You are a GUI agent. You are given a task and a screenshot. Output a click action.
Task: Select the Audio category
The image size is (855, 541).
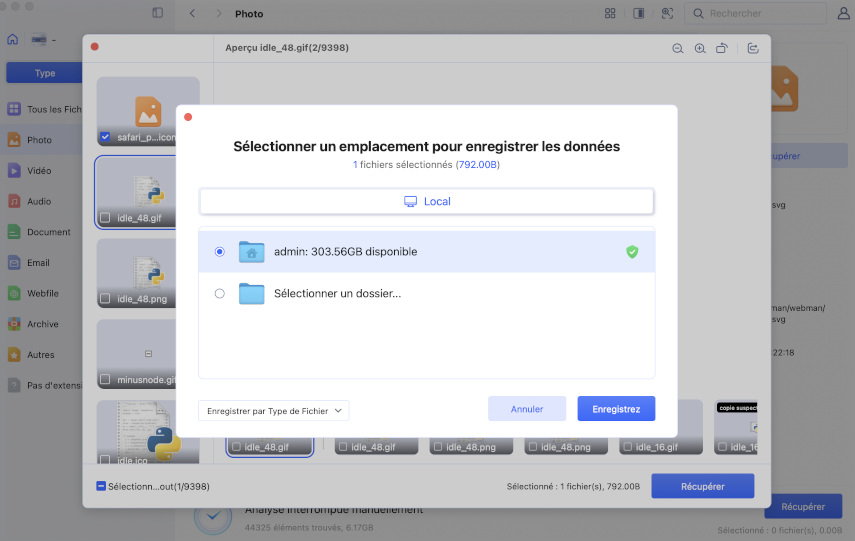click(x=41, y=201)
